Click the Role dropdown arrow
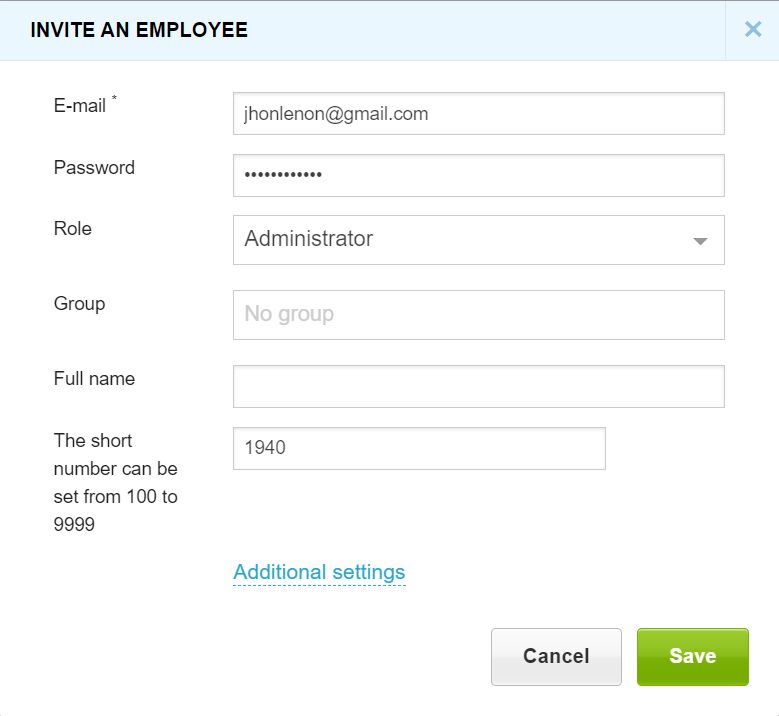779x716 pixels. coord(700,241)
